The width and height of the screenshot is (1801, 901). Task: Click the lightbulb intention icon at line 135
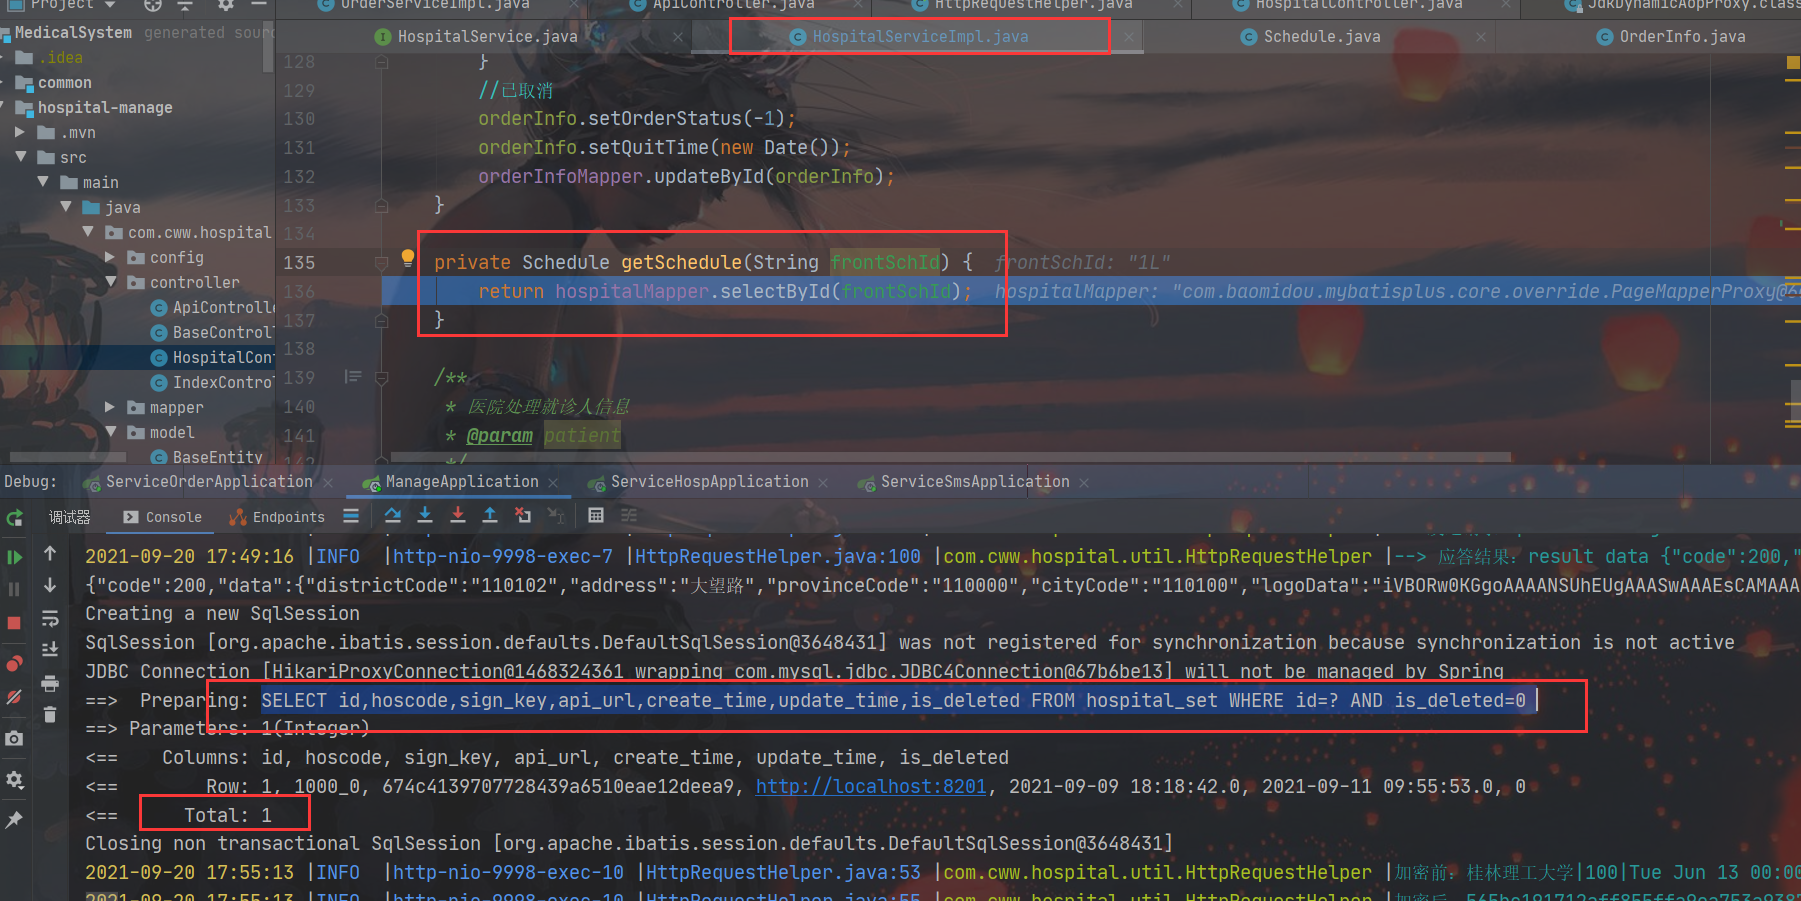407,258
